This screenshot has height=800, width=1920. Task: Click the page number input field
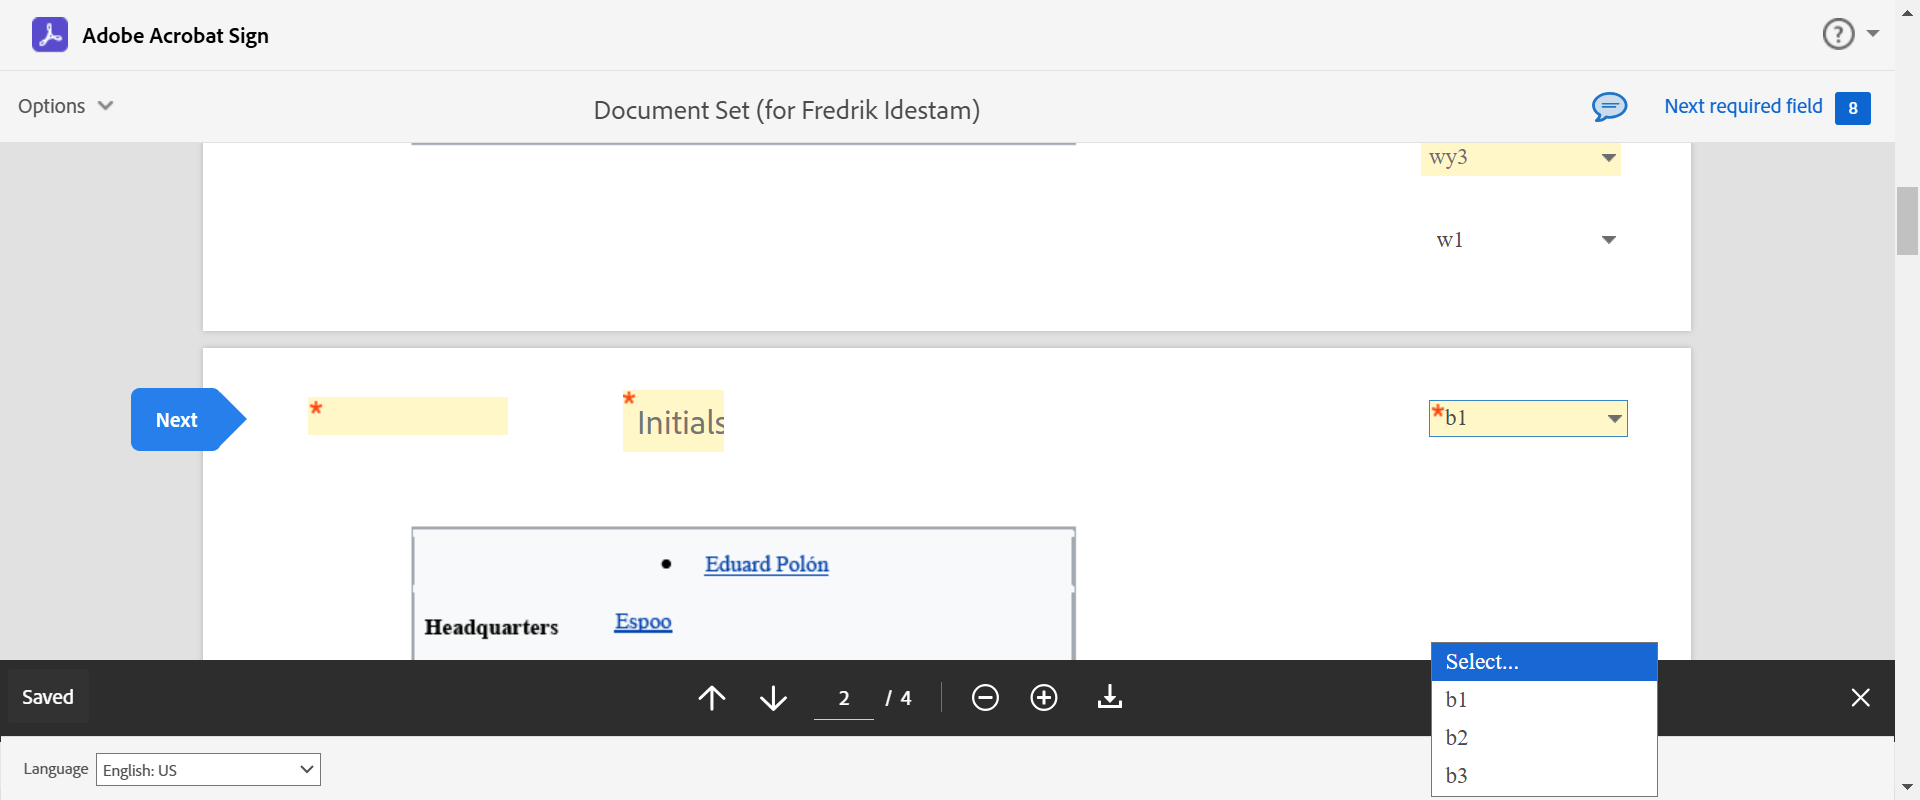tap(844, 698)
